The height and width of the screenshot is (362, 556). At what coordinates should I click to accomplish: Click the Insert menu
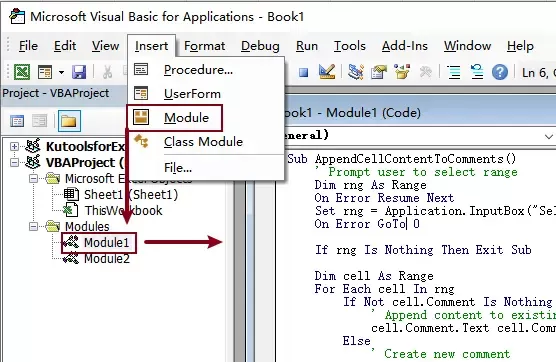coord(151,46)
